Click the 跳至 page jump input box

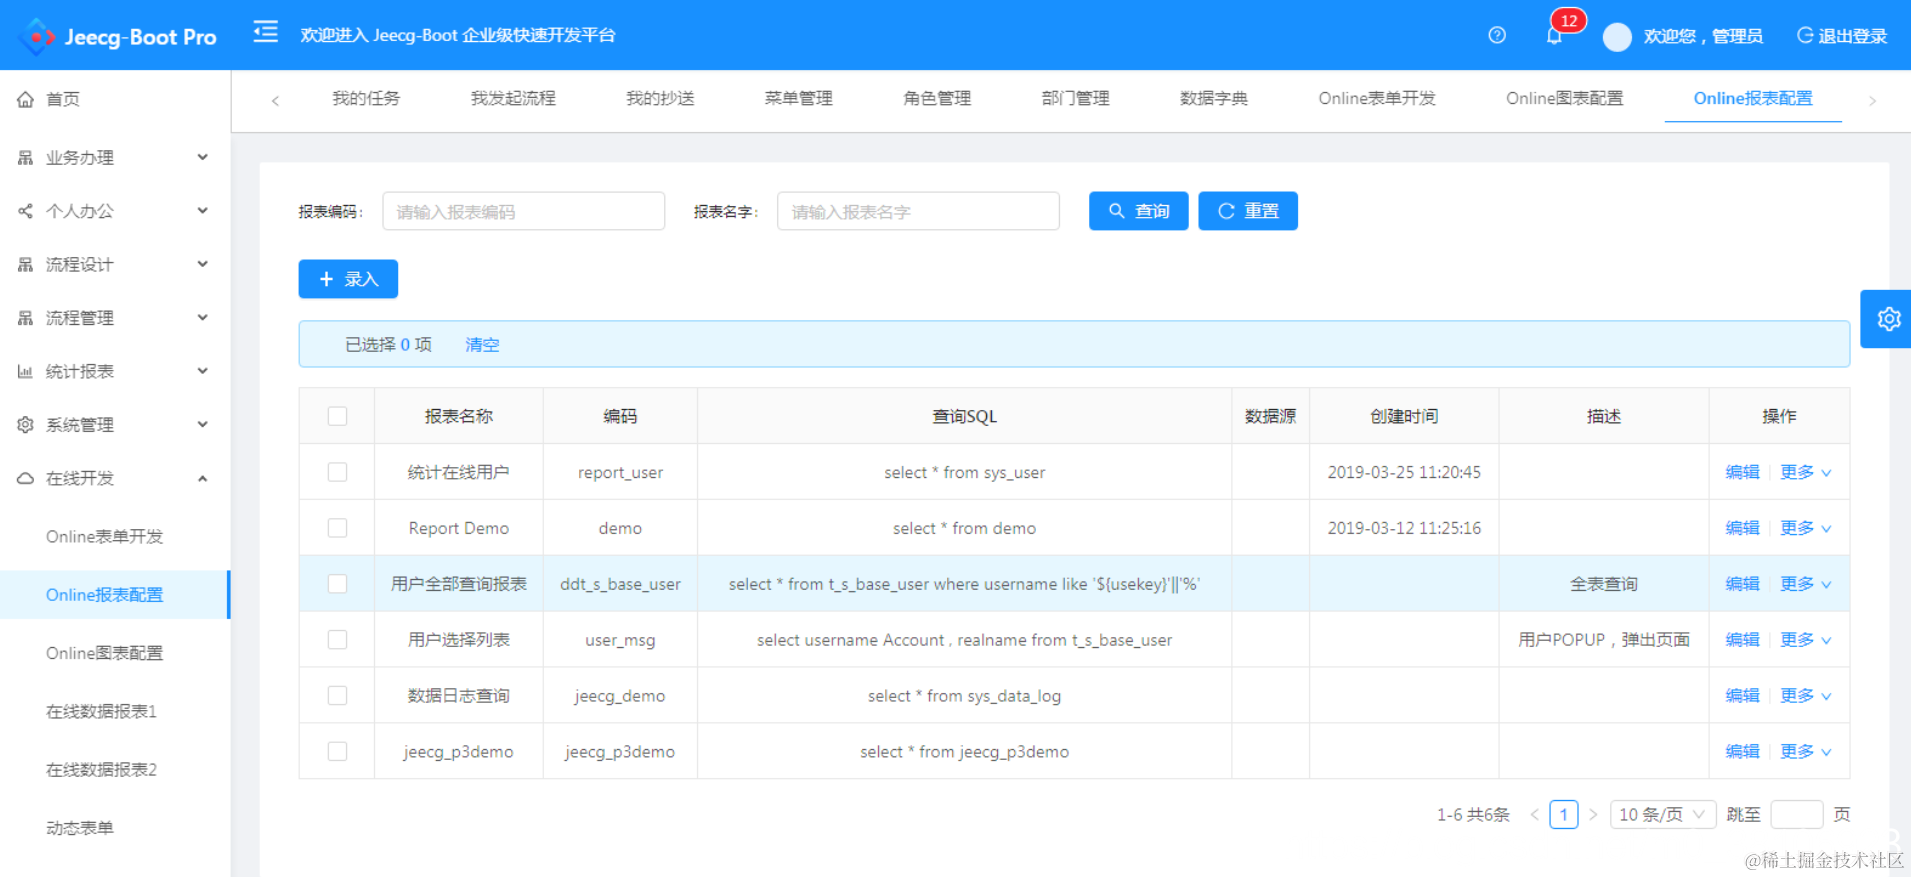(1797, 815)
